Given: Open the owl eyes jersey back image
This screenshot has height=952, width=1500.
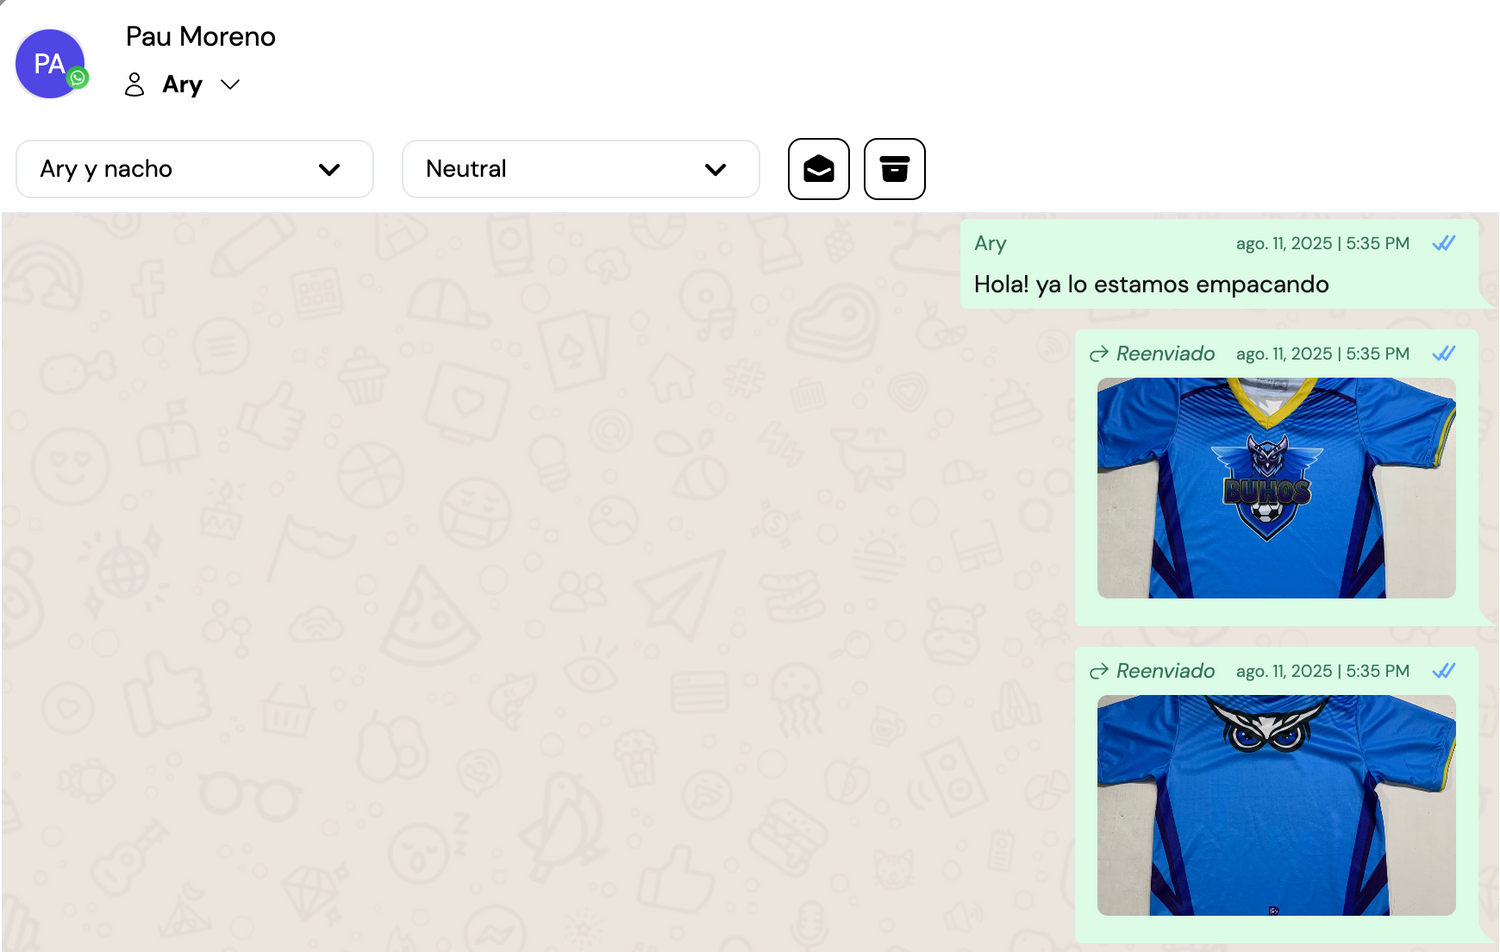Looking at the screenshot, I should tap(1276, 805).
